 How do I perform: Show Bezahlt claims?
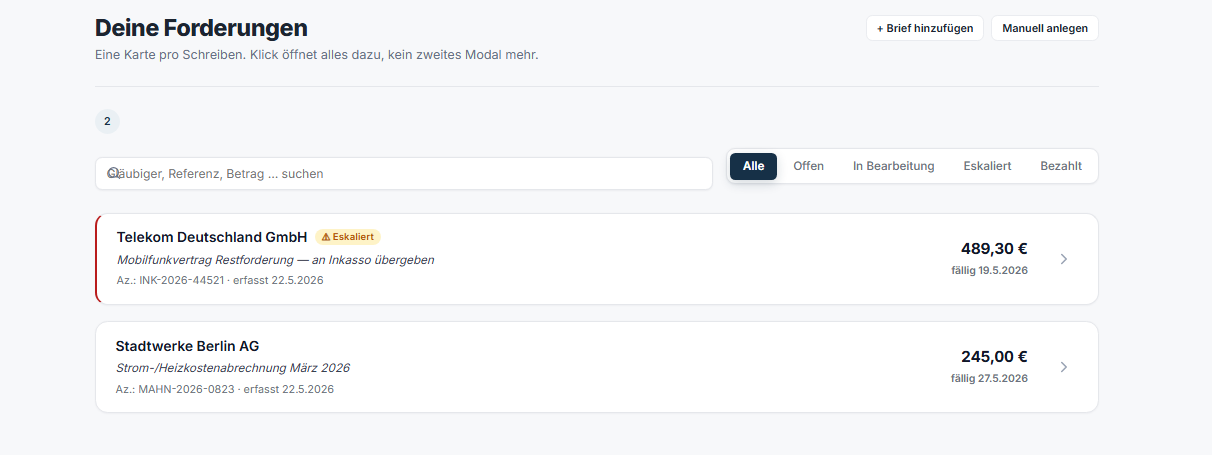click(x=1061, y=166)
